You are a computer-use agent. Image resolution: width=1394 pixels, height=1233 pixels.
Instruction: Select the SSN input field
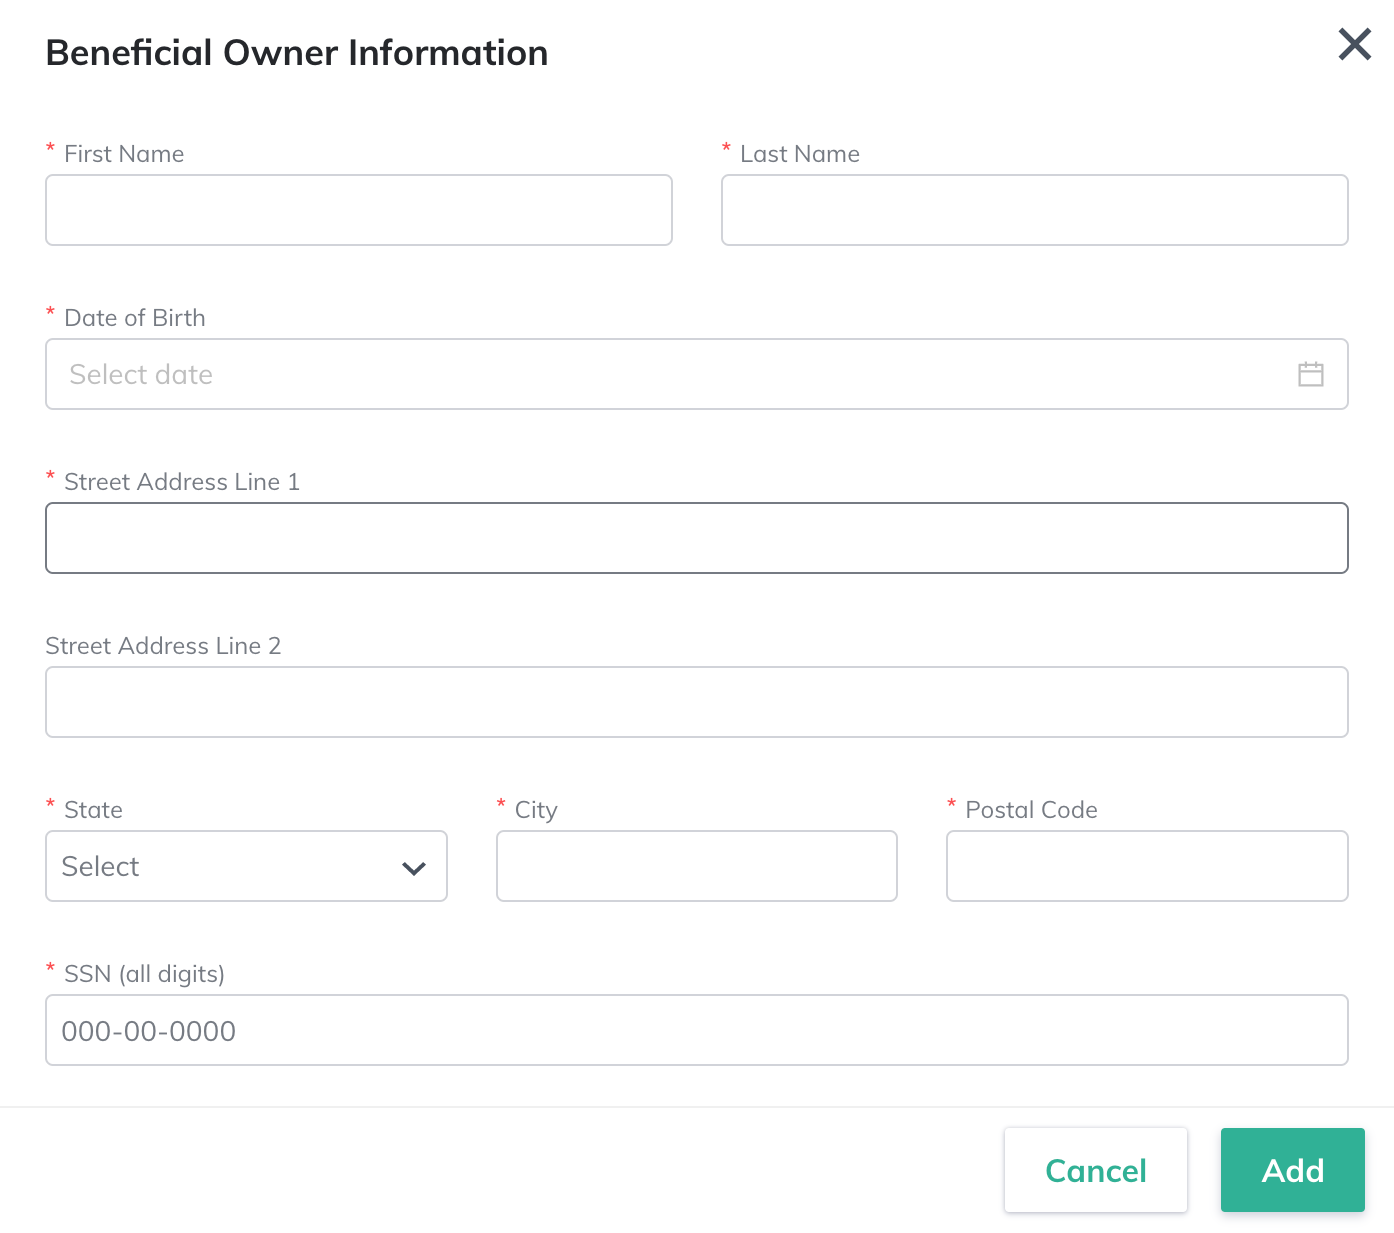[697, 1030]
